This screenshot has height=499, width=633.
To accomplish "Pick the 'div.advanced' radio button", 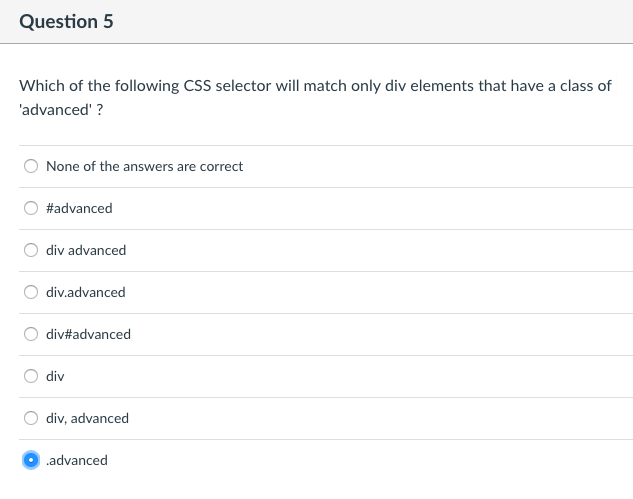I will click(x=32, y=292).
